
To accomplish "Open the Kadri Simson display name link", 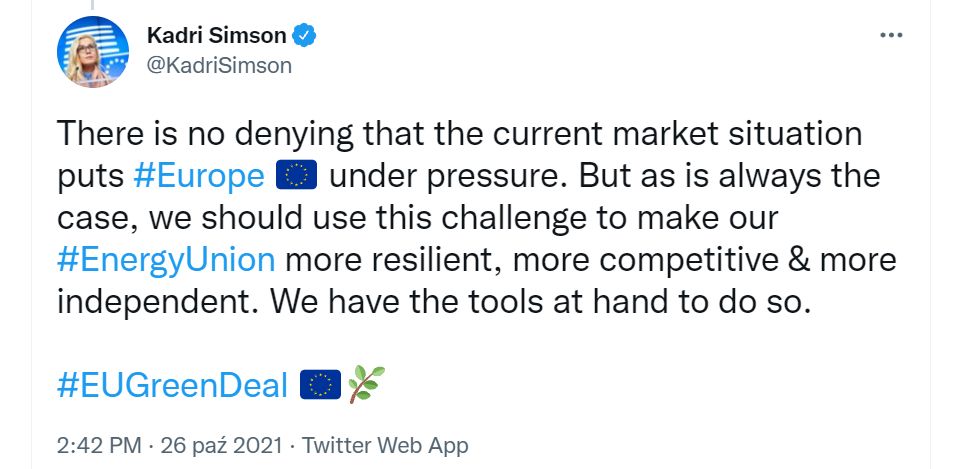I will (x=217, y=37).
